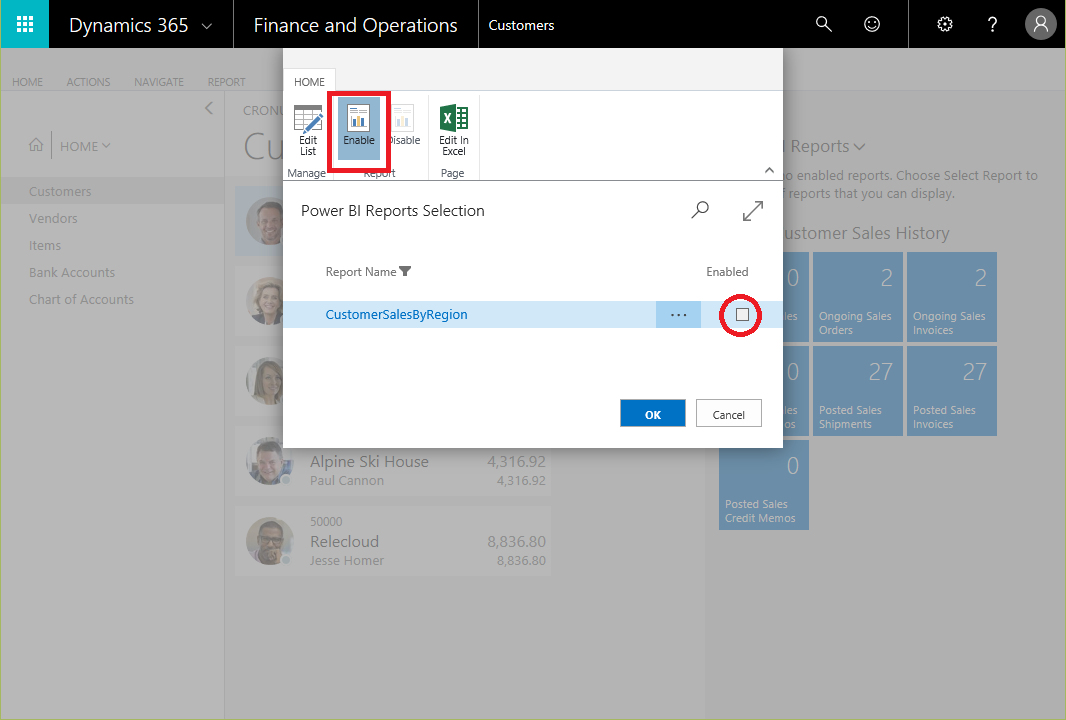
Task: Click Paul Cannon contact name
Action: [x=347, y=481]
